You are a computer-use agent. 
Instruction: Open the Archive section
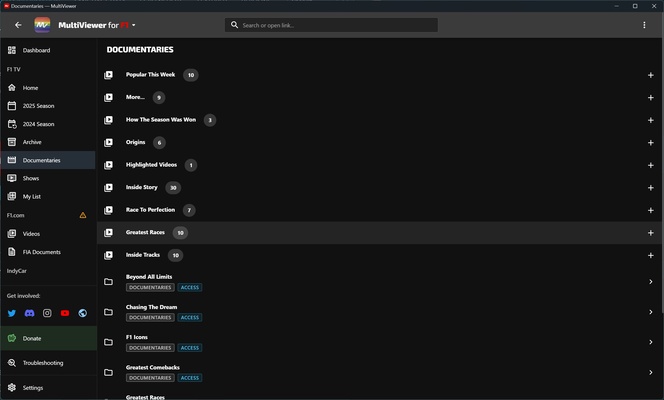point(48,142)
